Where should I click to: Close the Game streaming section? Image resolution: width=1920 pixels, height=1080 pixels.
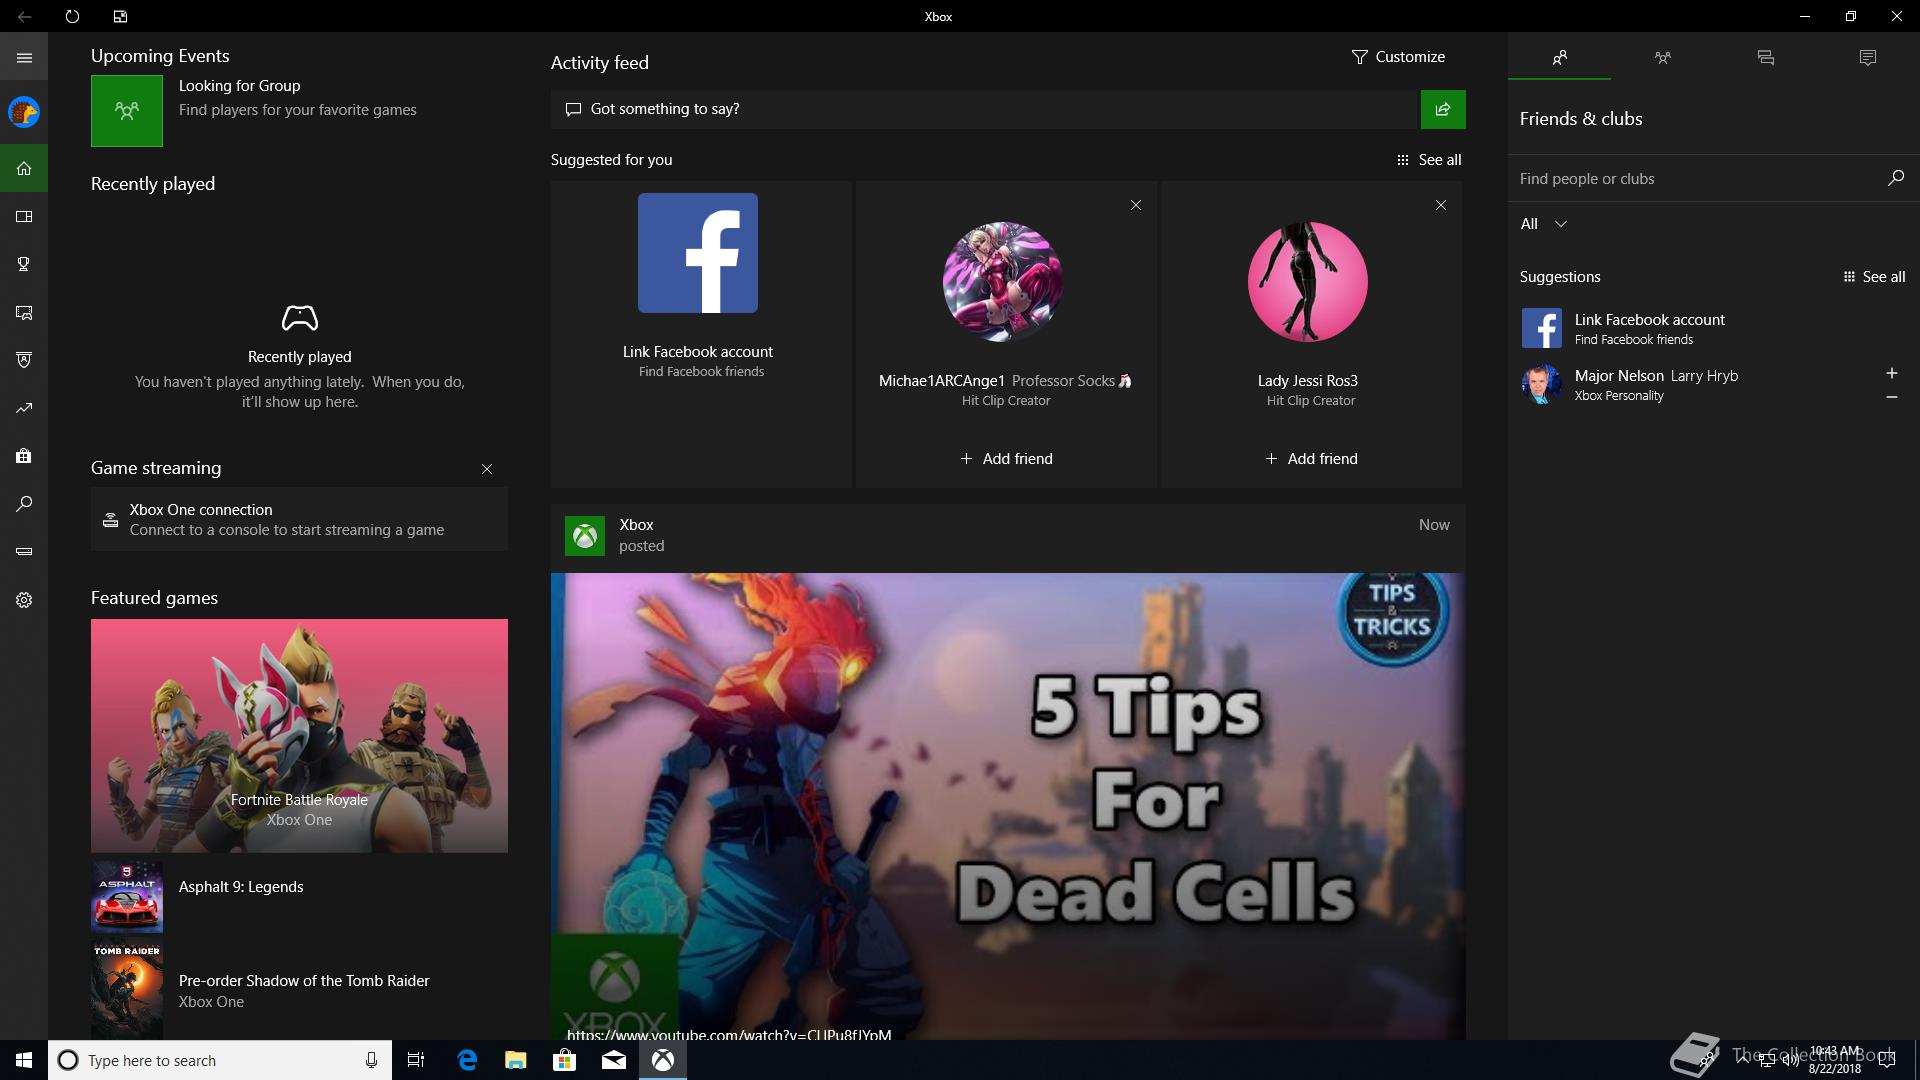[487, 469]
